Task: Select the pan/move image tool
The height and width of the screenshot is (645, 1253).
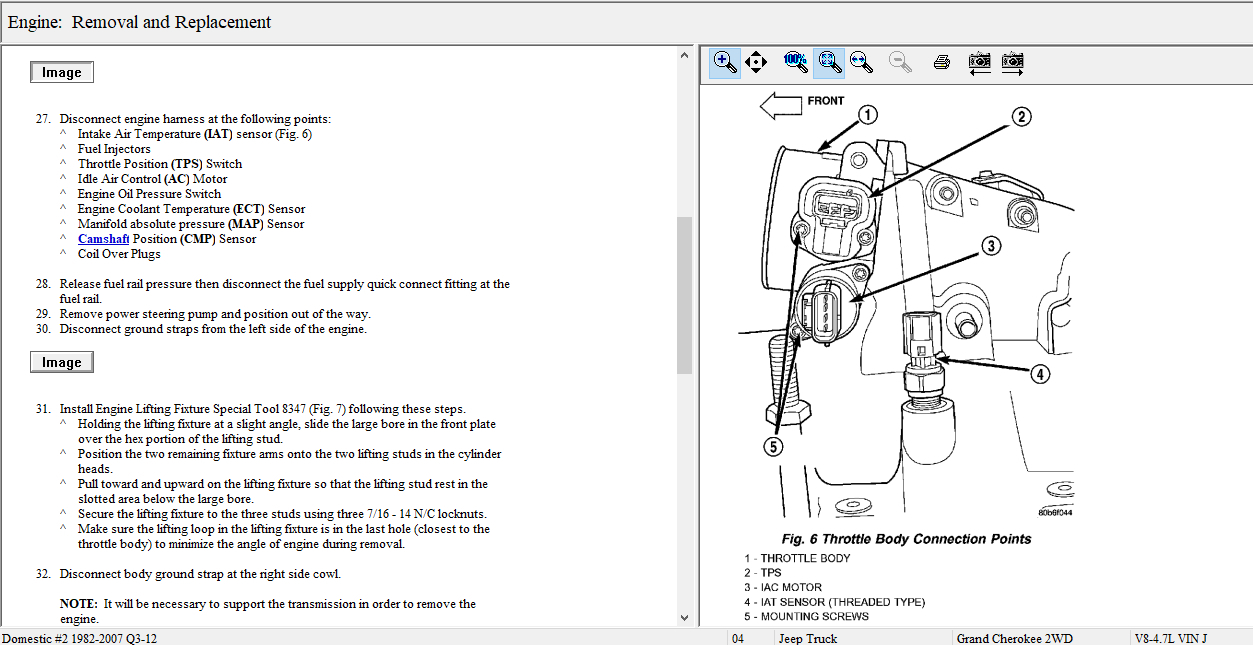Action: [x=756, y=62]
